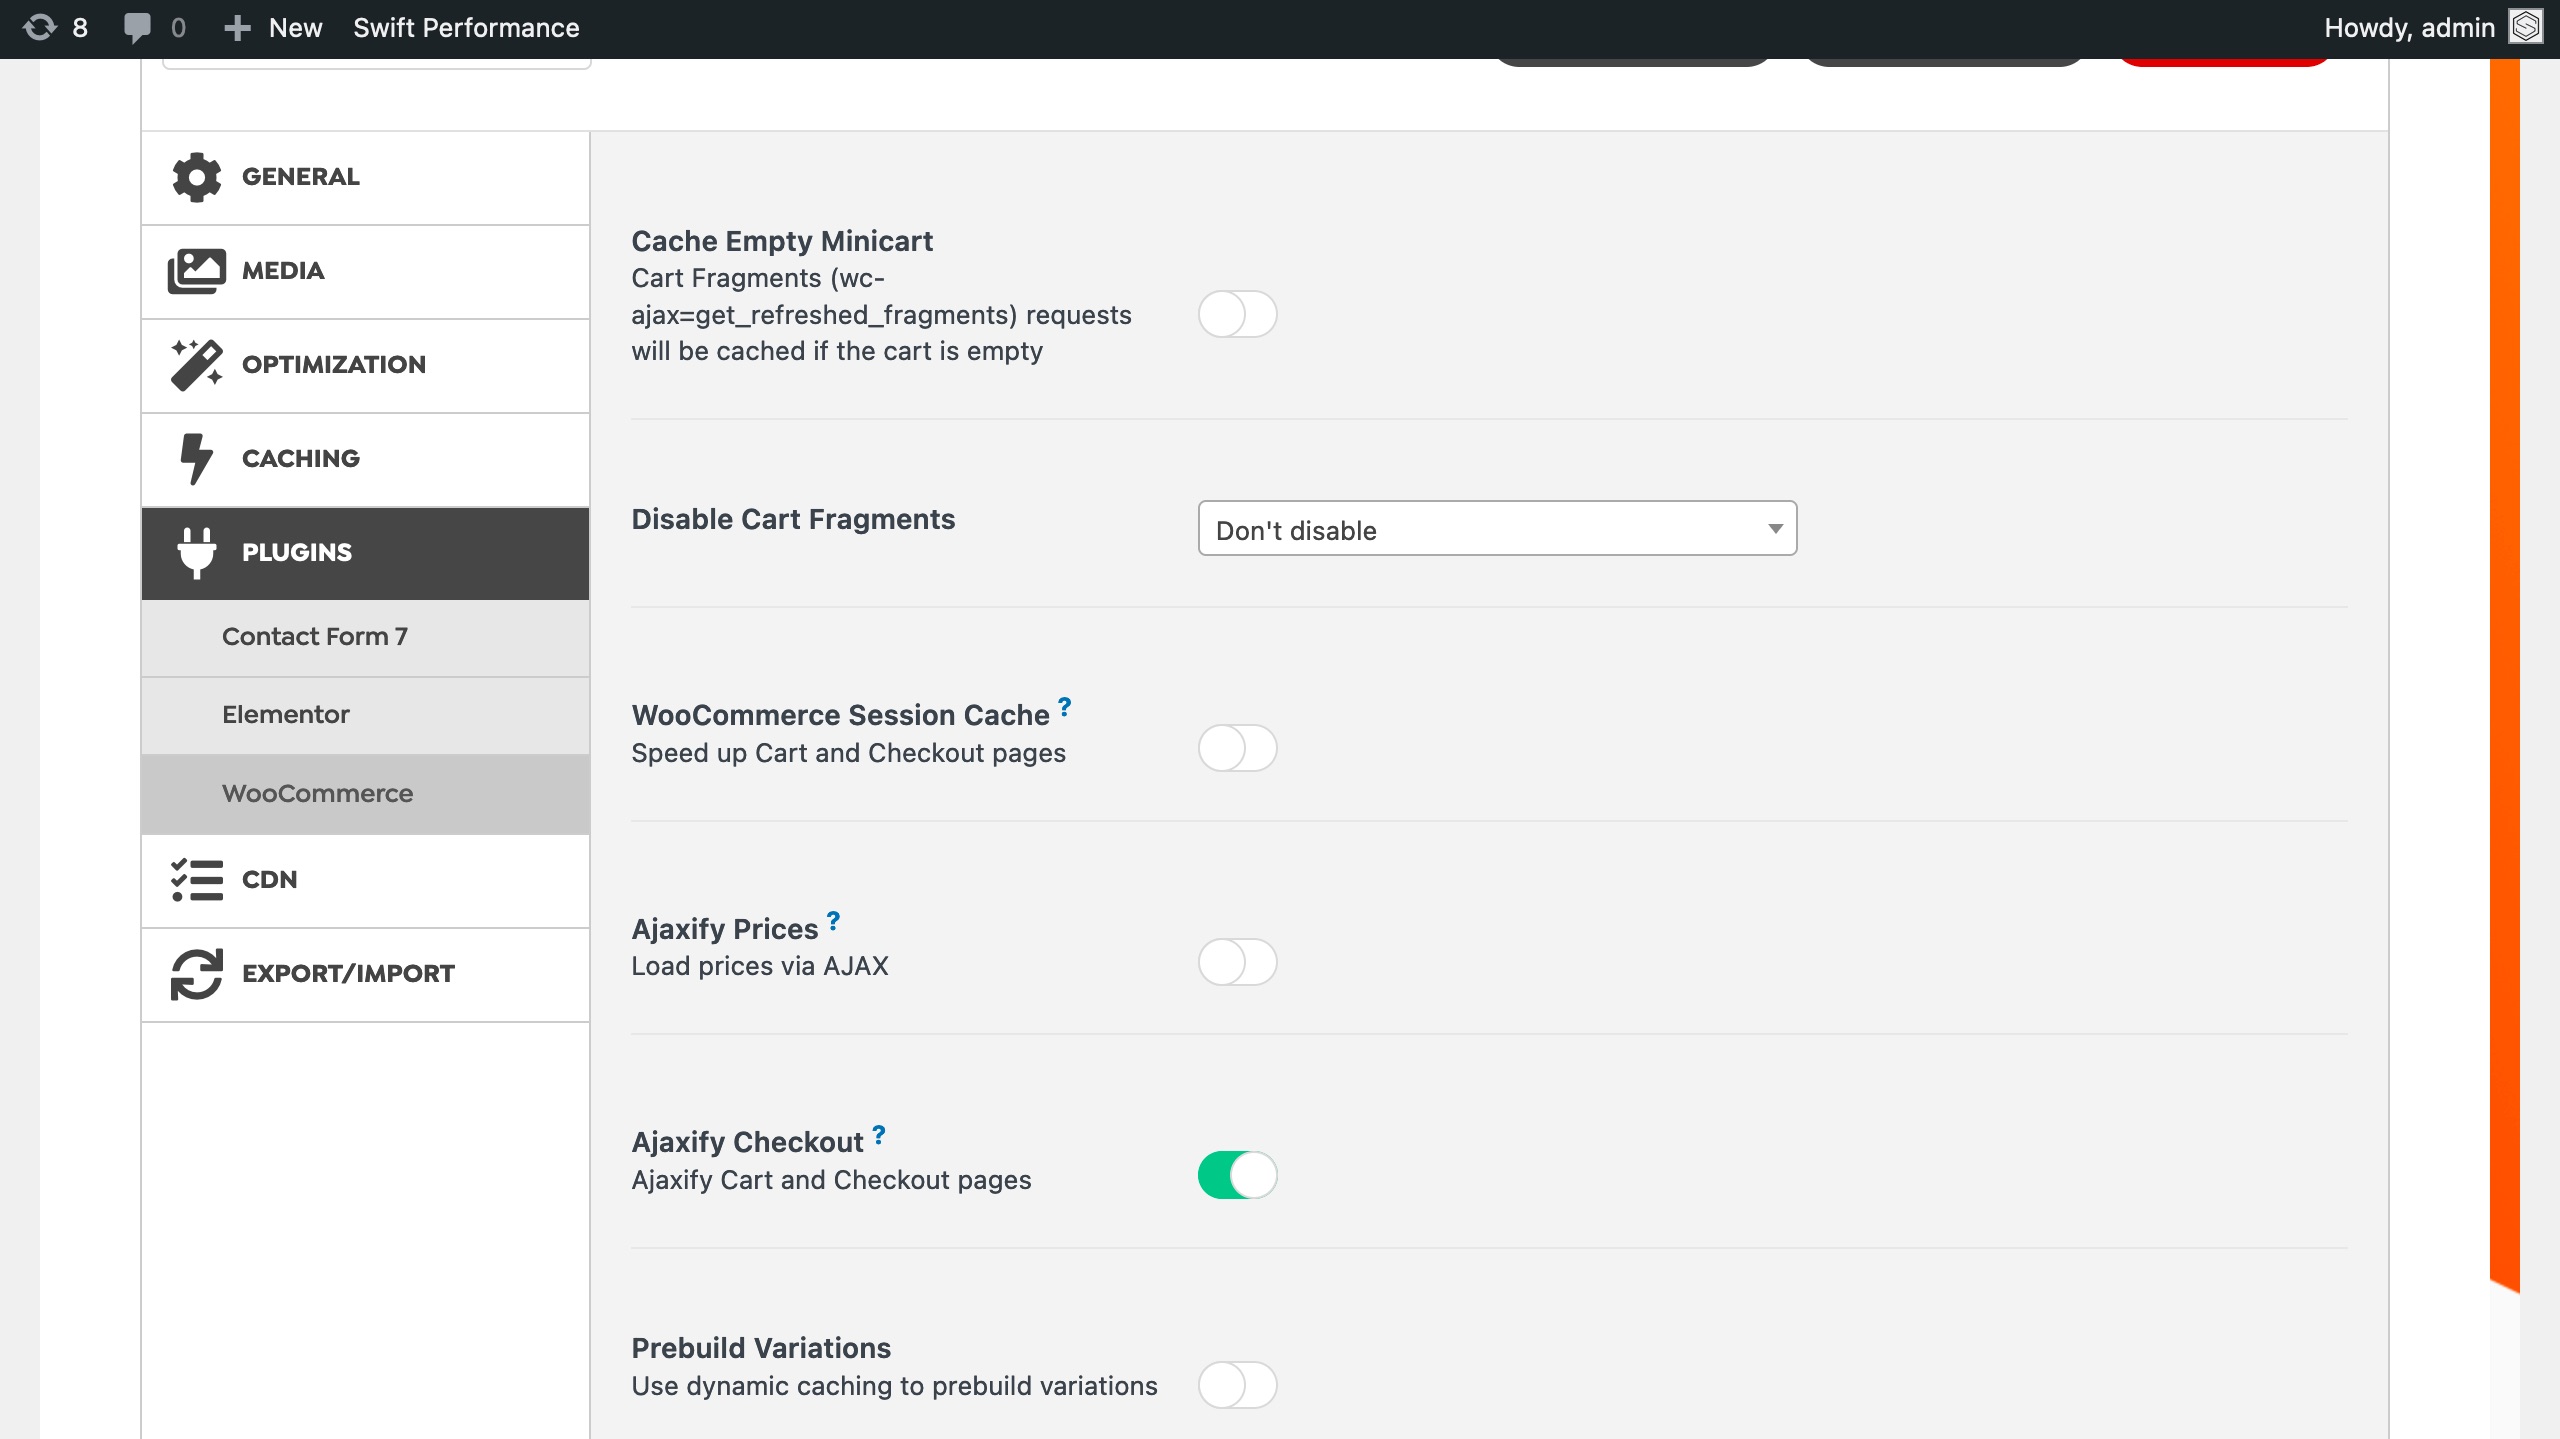Open Elementor plugin settings
This screenshot has height=1439, width=2560.
[365, 715]
